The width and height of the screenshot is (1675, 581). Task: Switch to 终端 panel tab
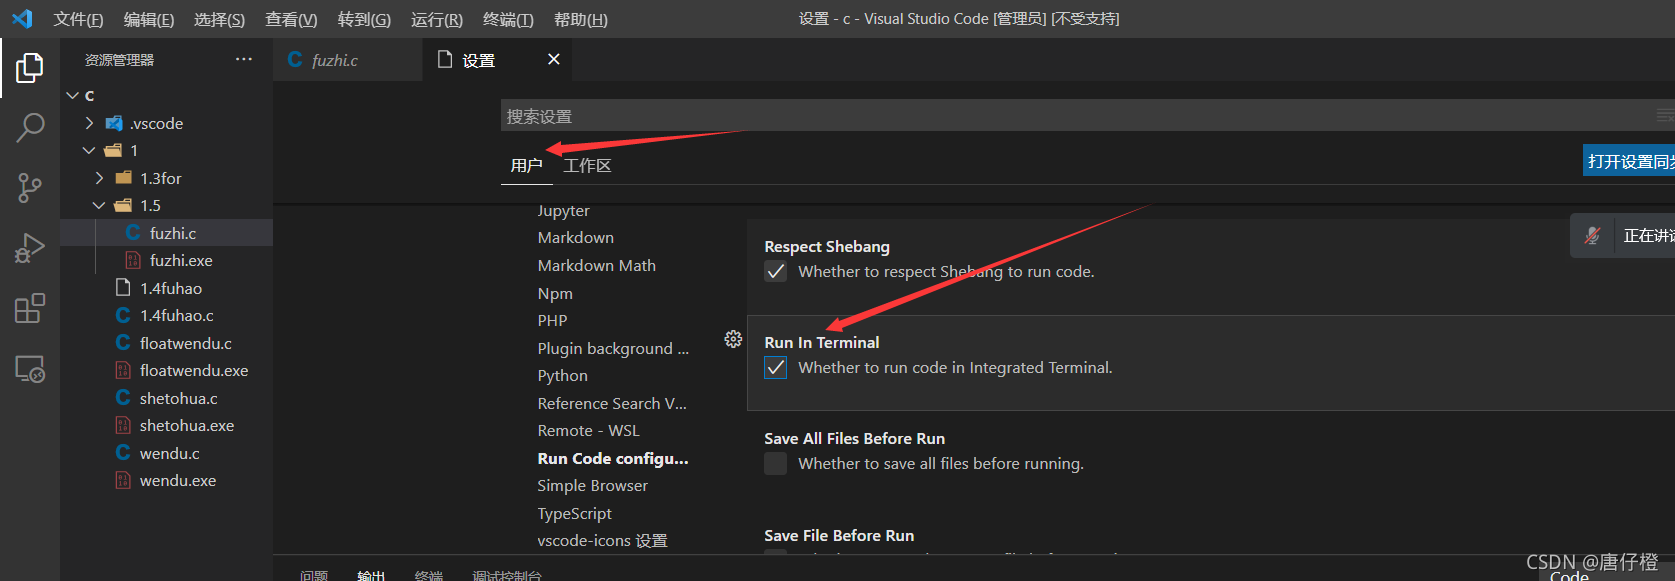point(429,575)
